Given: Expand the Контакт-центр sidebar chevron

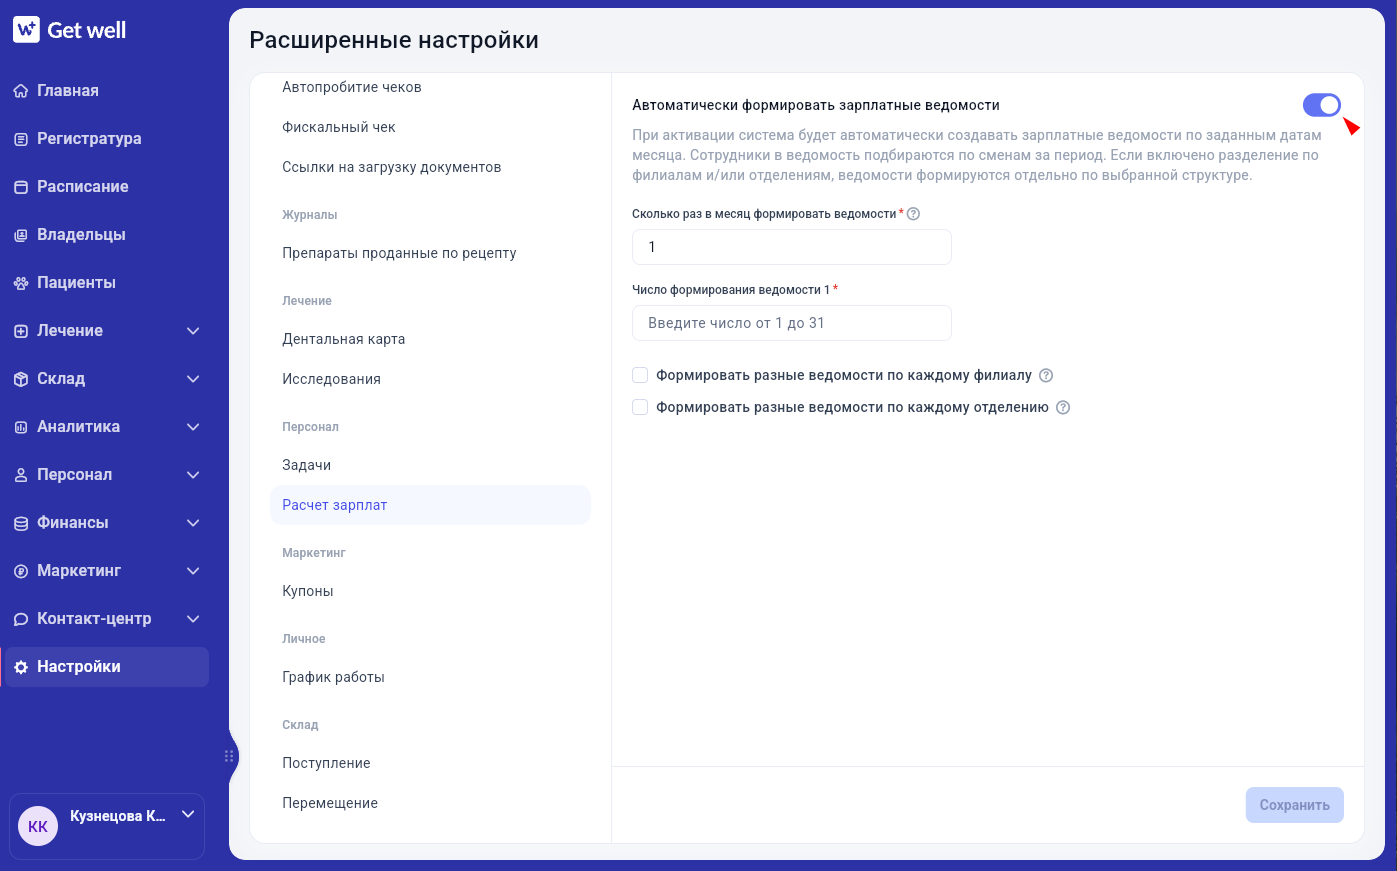Looking at the screenshot, I should pyautogui.click(x=193, y=619).
